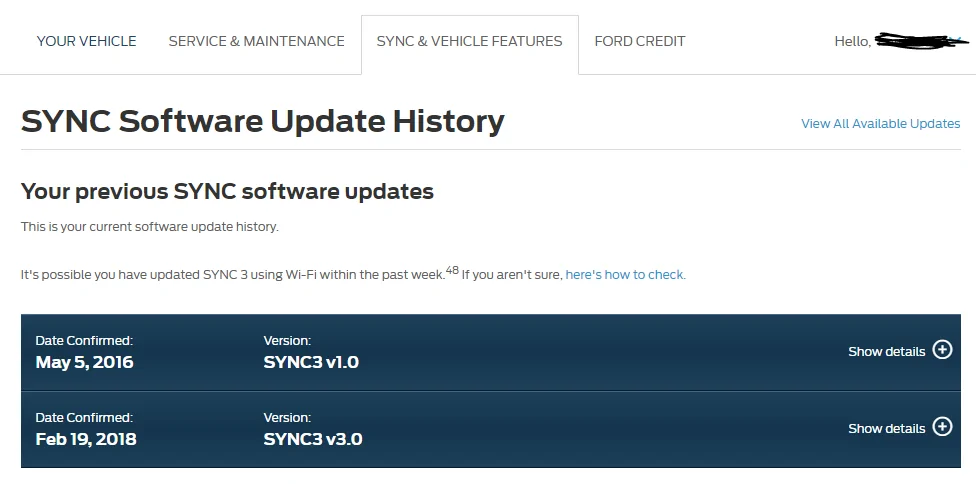The height and width of the screenshot is (484, 976).
Task: Click footnote 48 superscript
Action: point(452,271)
